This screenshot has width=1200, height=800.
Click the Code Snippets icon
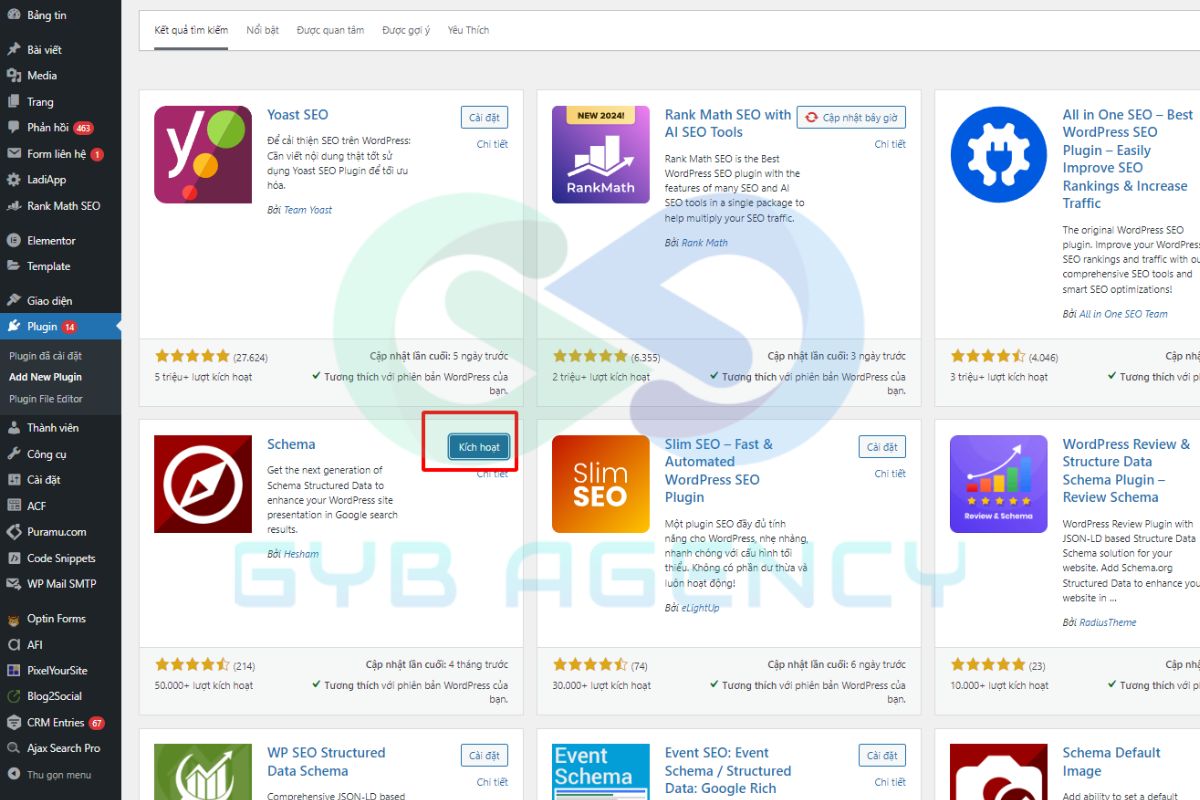[13, 558]
